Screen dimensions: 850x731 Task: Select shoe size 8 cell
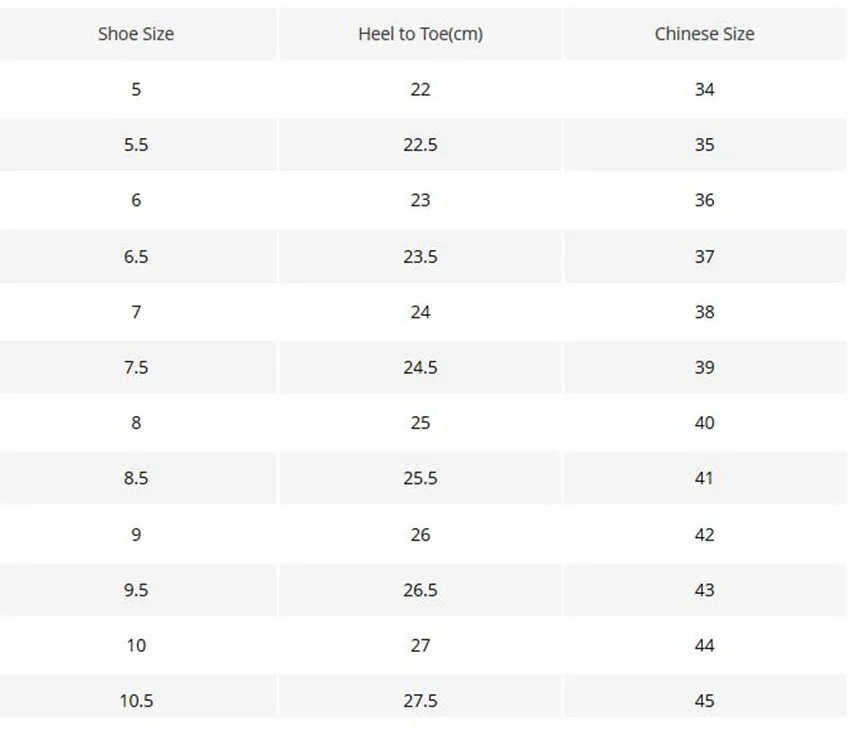(136, 422)
